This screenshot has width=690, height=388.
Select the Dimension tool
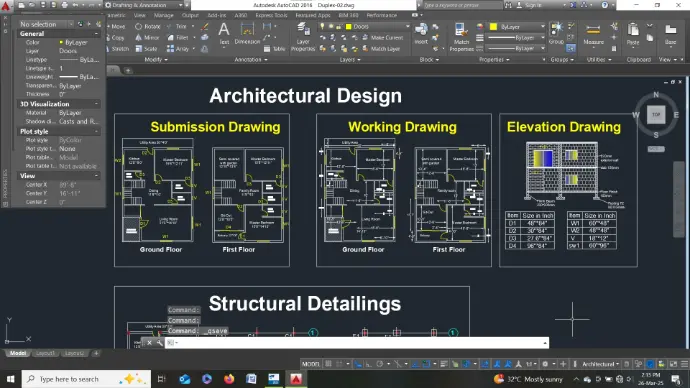point(247,34)
